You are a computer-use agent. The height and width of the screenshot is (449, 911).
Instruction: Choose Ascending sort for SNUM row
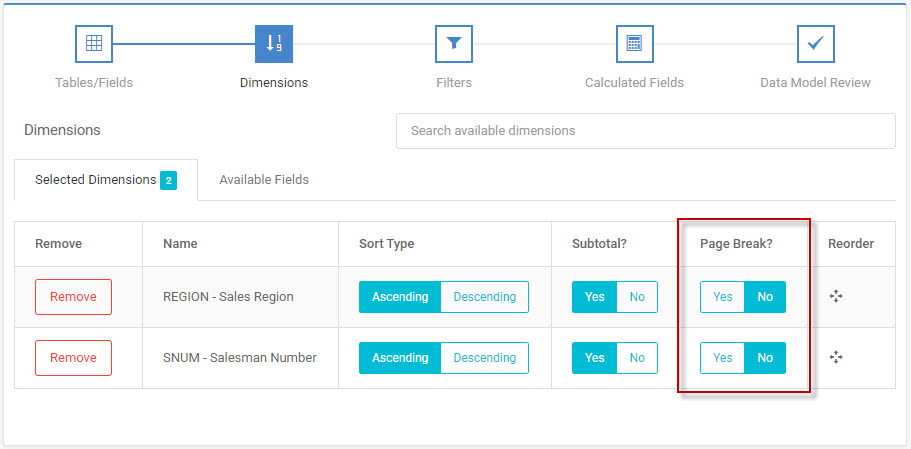pos(400,358)
